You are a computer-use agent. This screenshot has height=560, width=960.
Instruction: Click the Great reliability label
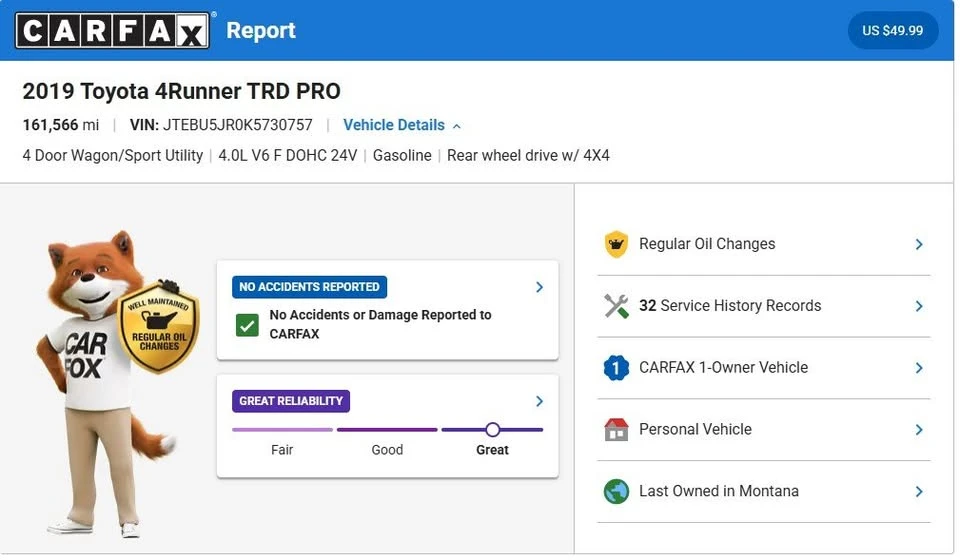[x=492, y=450]
